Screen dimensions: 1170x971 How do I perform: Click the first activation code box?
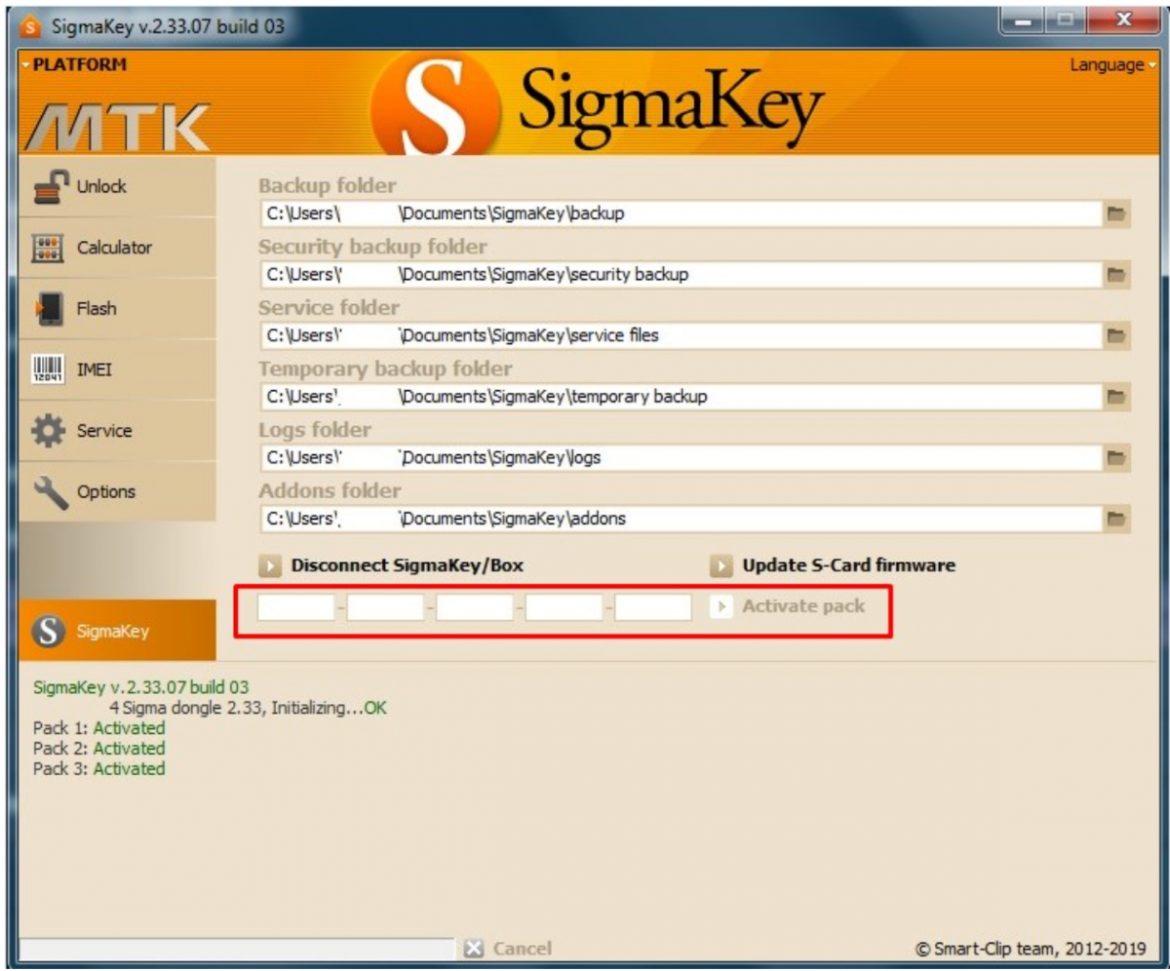coord(296,606)
